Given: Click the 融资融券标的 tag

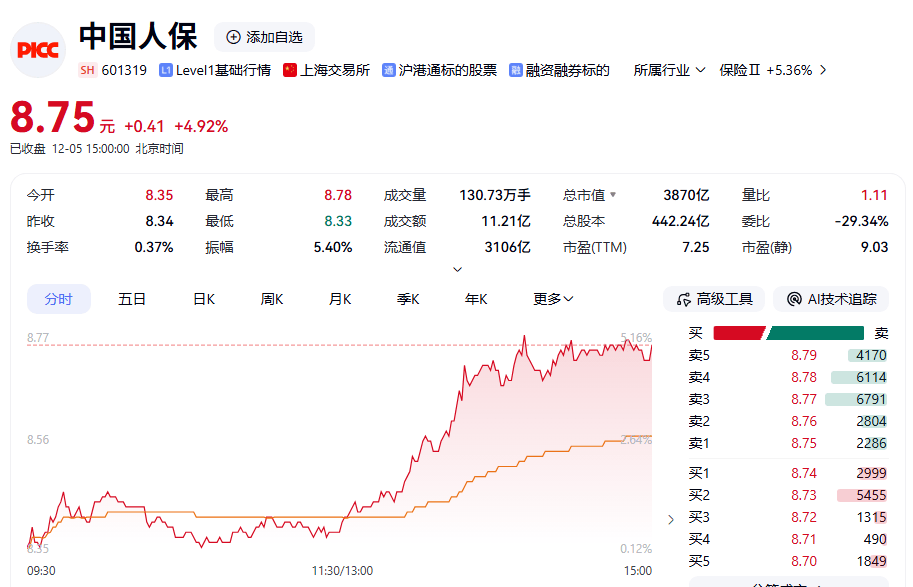Looking at the screenshot, I should pyautogui.click(x=568, y=70).
